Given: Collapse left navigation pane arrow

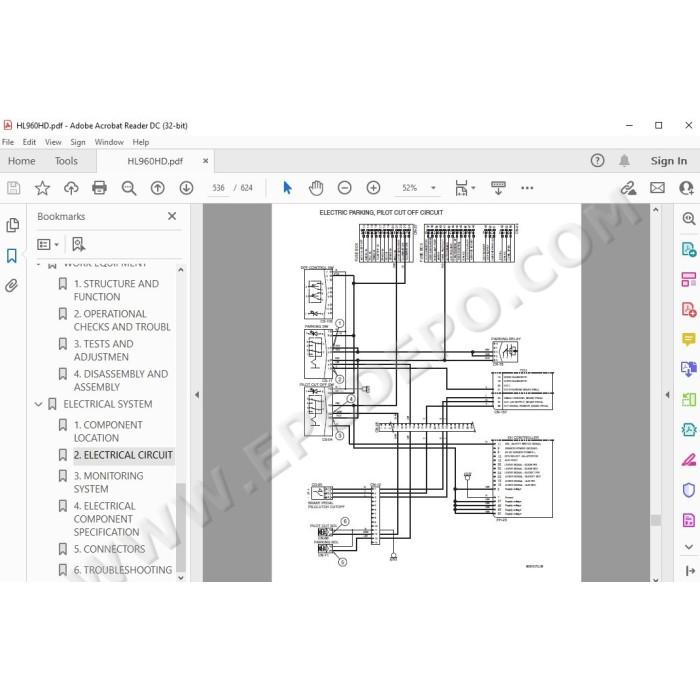Looking at the screenshot, I should click(197, 395).
